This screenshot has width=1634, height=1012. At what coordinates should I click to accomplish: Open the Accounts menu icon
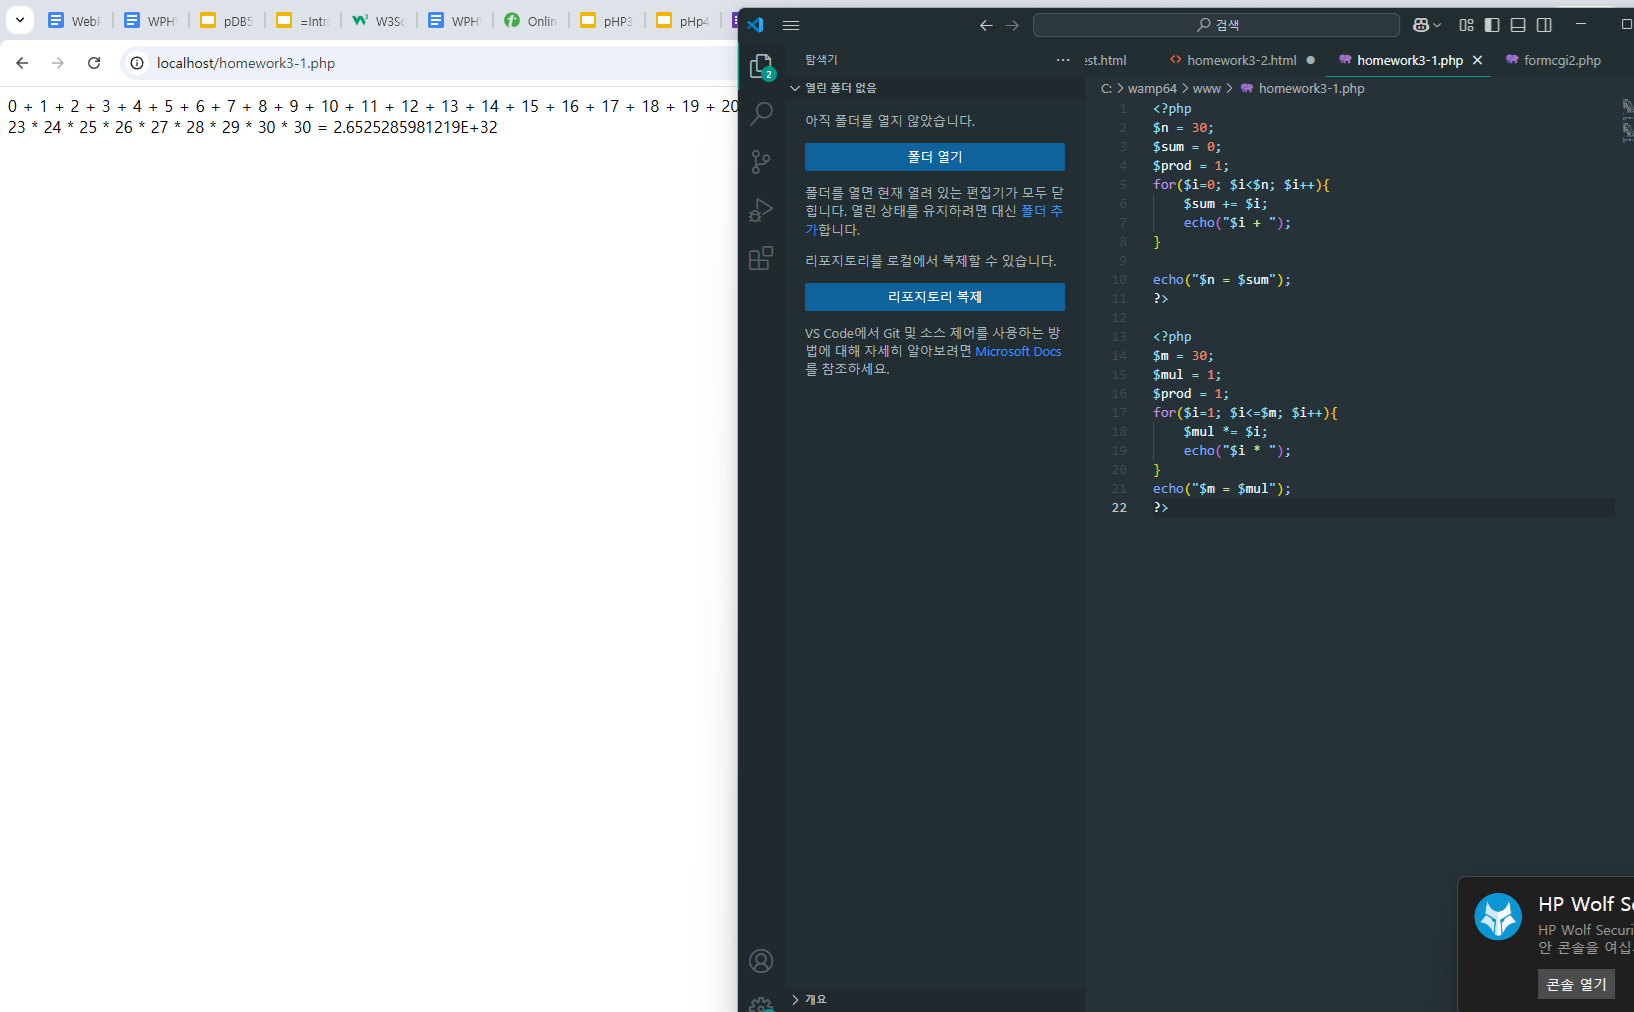tap(761, 961)
